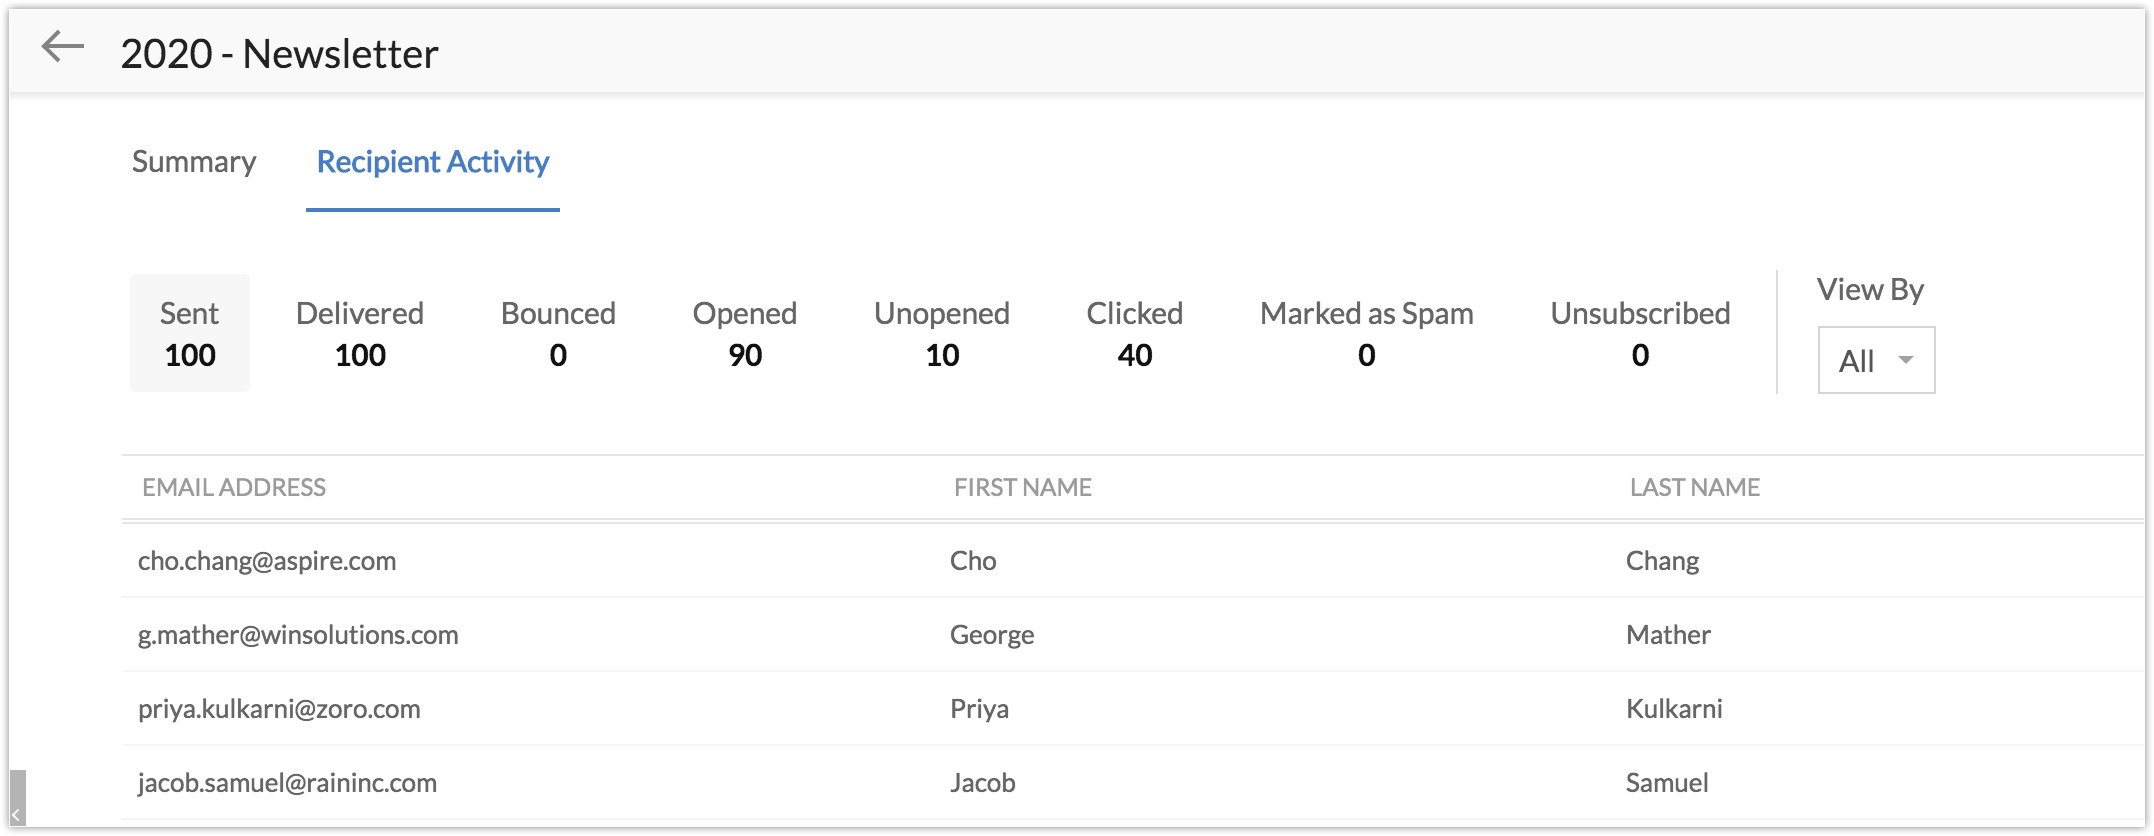View Unopened recipients

941,333
